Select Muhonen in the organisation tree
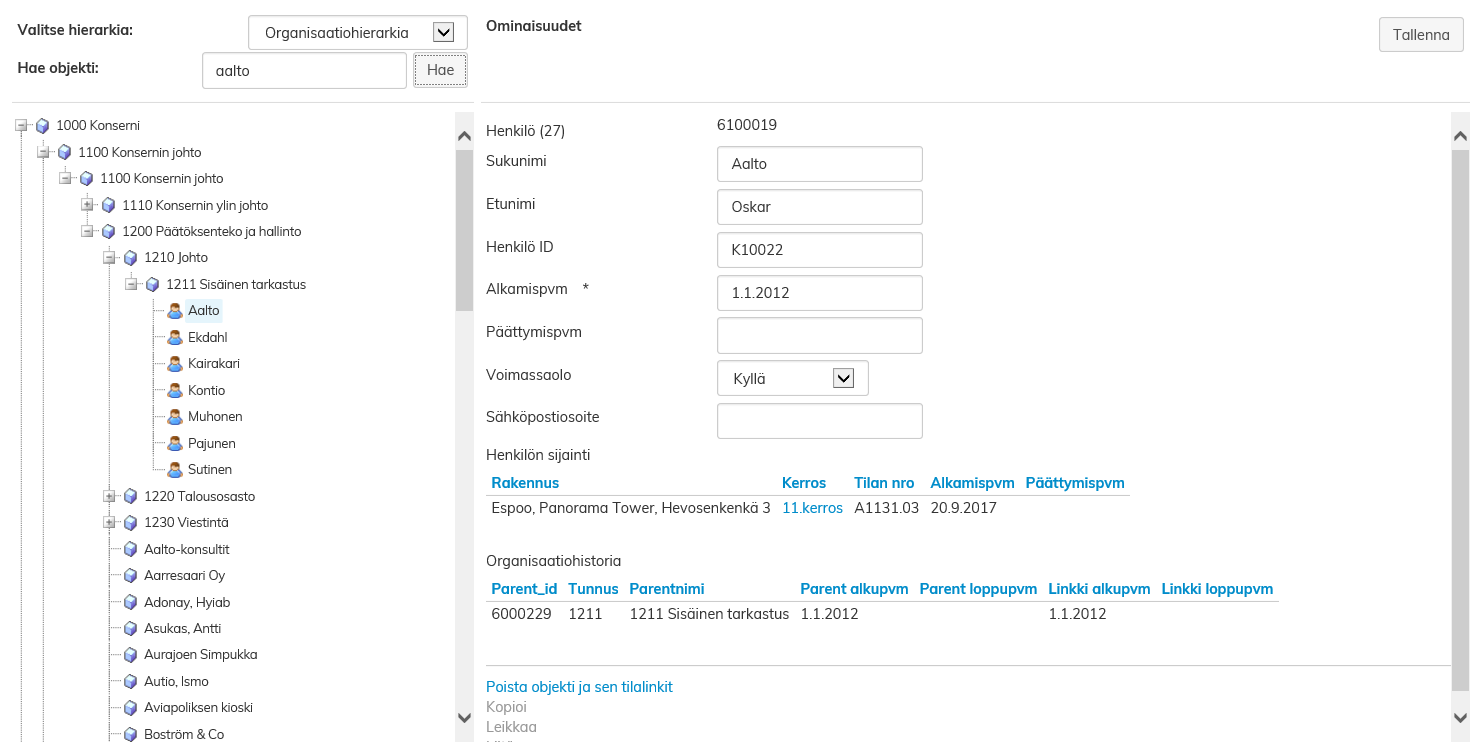Viewport: 1472px width, 744px height. [215, 417]
